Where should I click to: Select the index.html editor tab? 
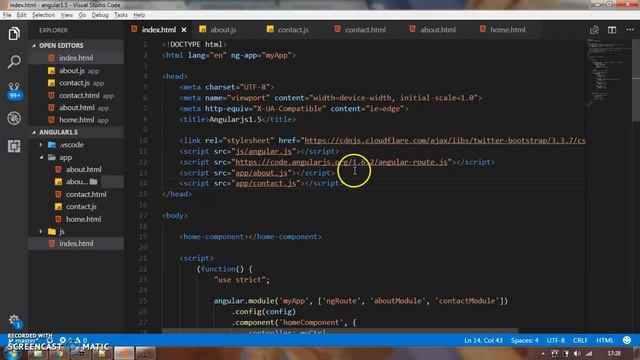pyautogui.click(x=159, y=30)
